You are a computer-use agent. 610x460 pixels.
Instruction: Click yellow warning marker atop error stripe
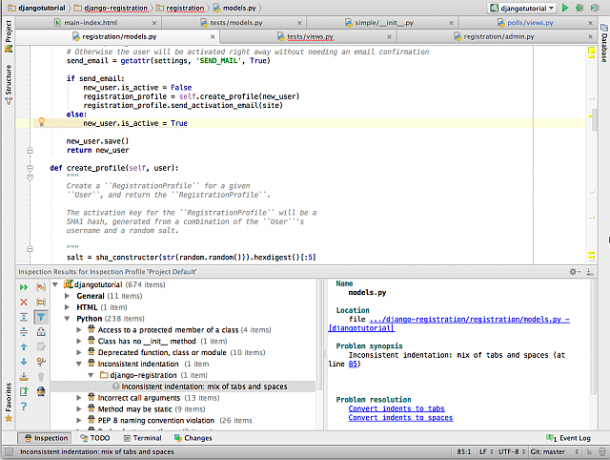click(x=591, y=51)
